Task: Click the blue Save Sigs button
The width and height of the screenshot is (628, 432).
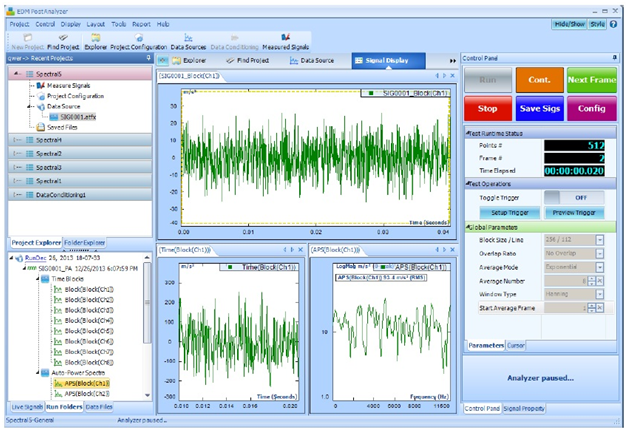Action: click(539, 109)
